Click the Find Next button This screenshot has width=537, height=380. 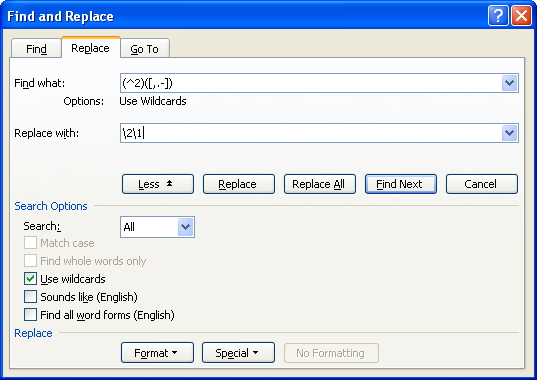(401, 184)
